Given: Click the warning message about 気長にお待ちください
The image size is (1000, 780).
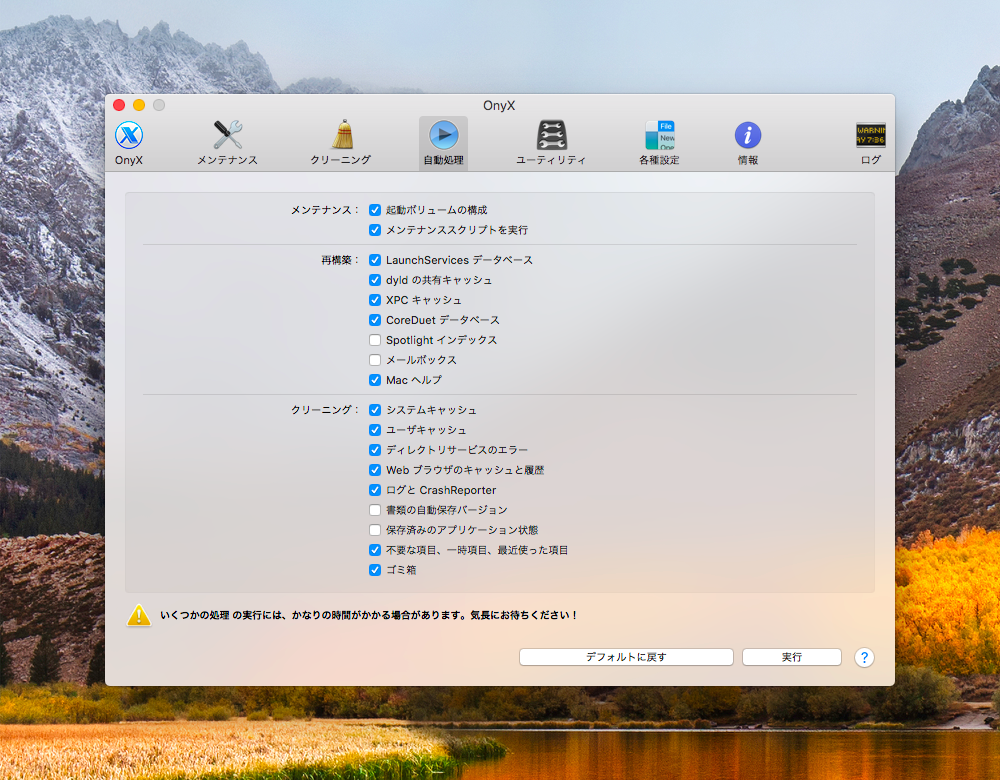Looking at the screenshot, I should pyautogui.click(x=368, y=615).
